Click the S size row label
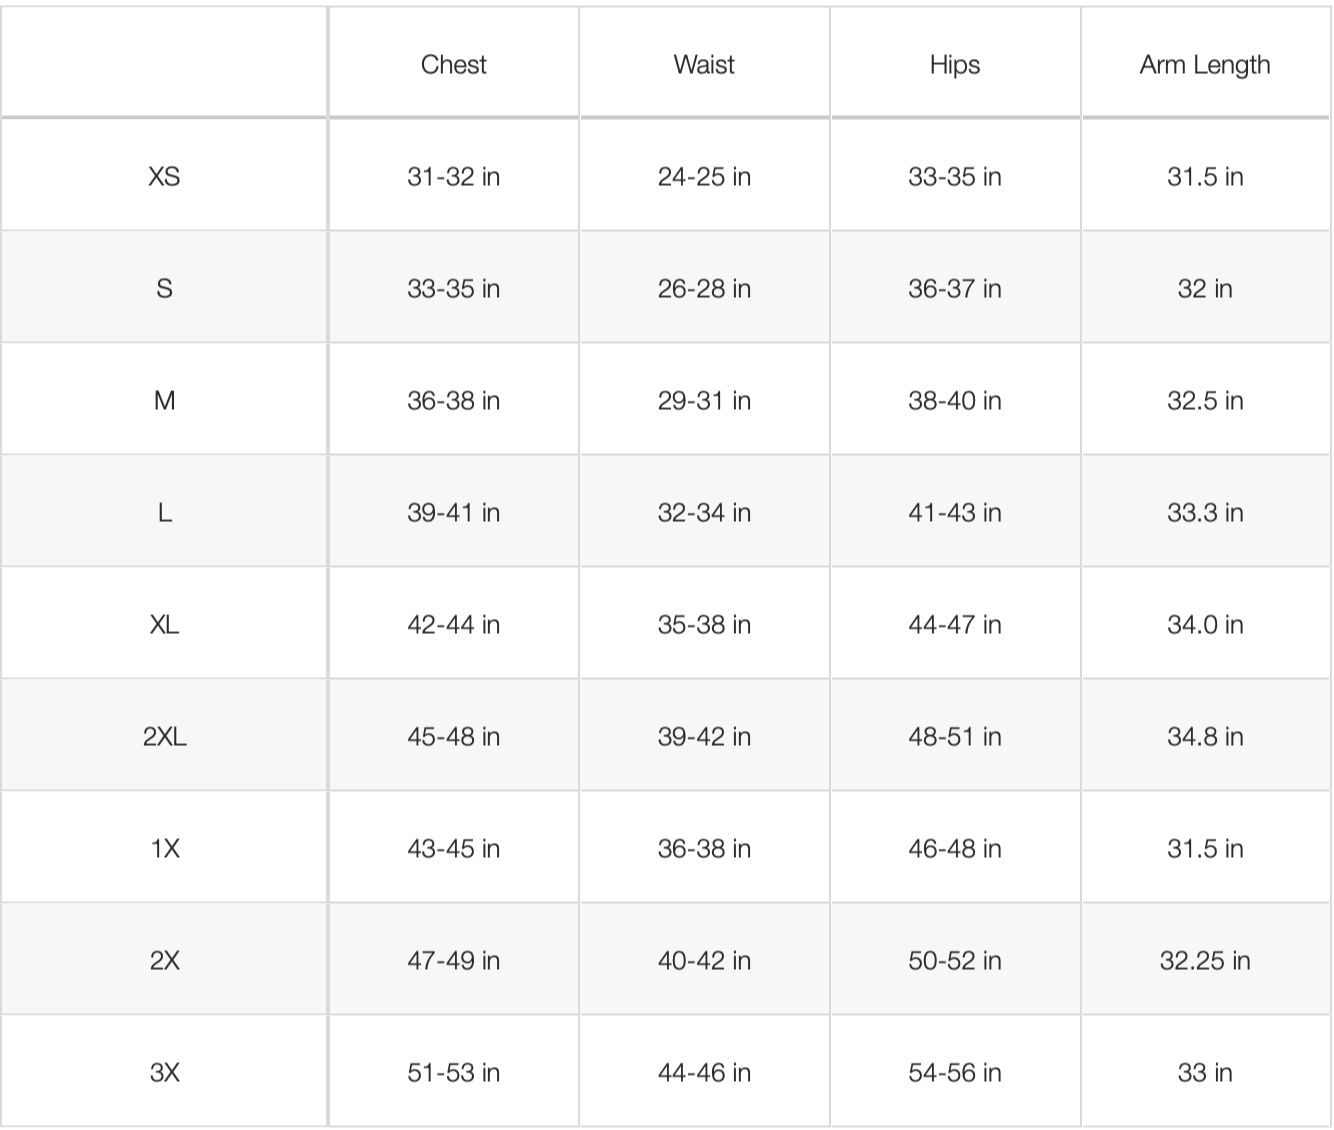This screenshot has width=1334, height=1130. [164, 289]
